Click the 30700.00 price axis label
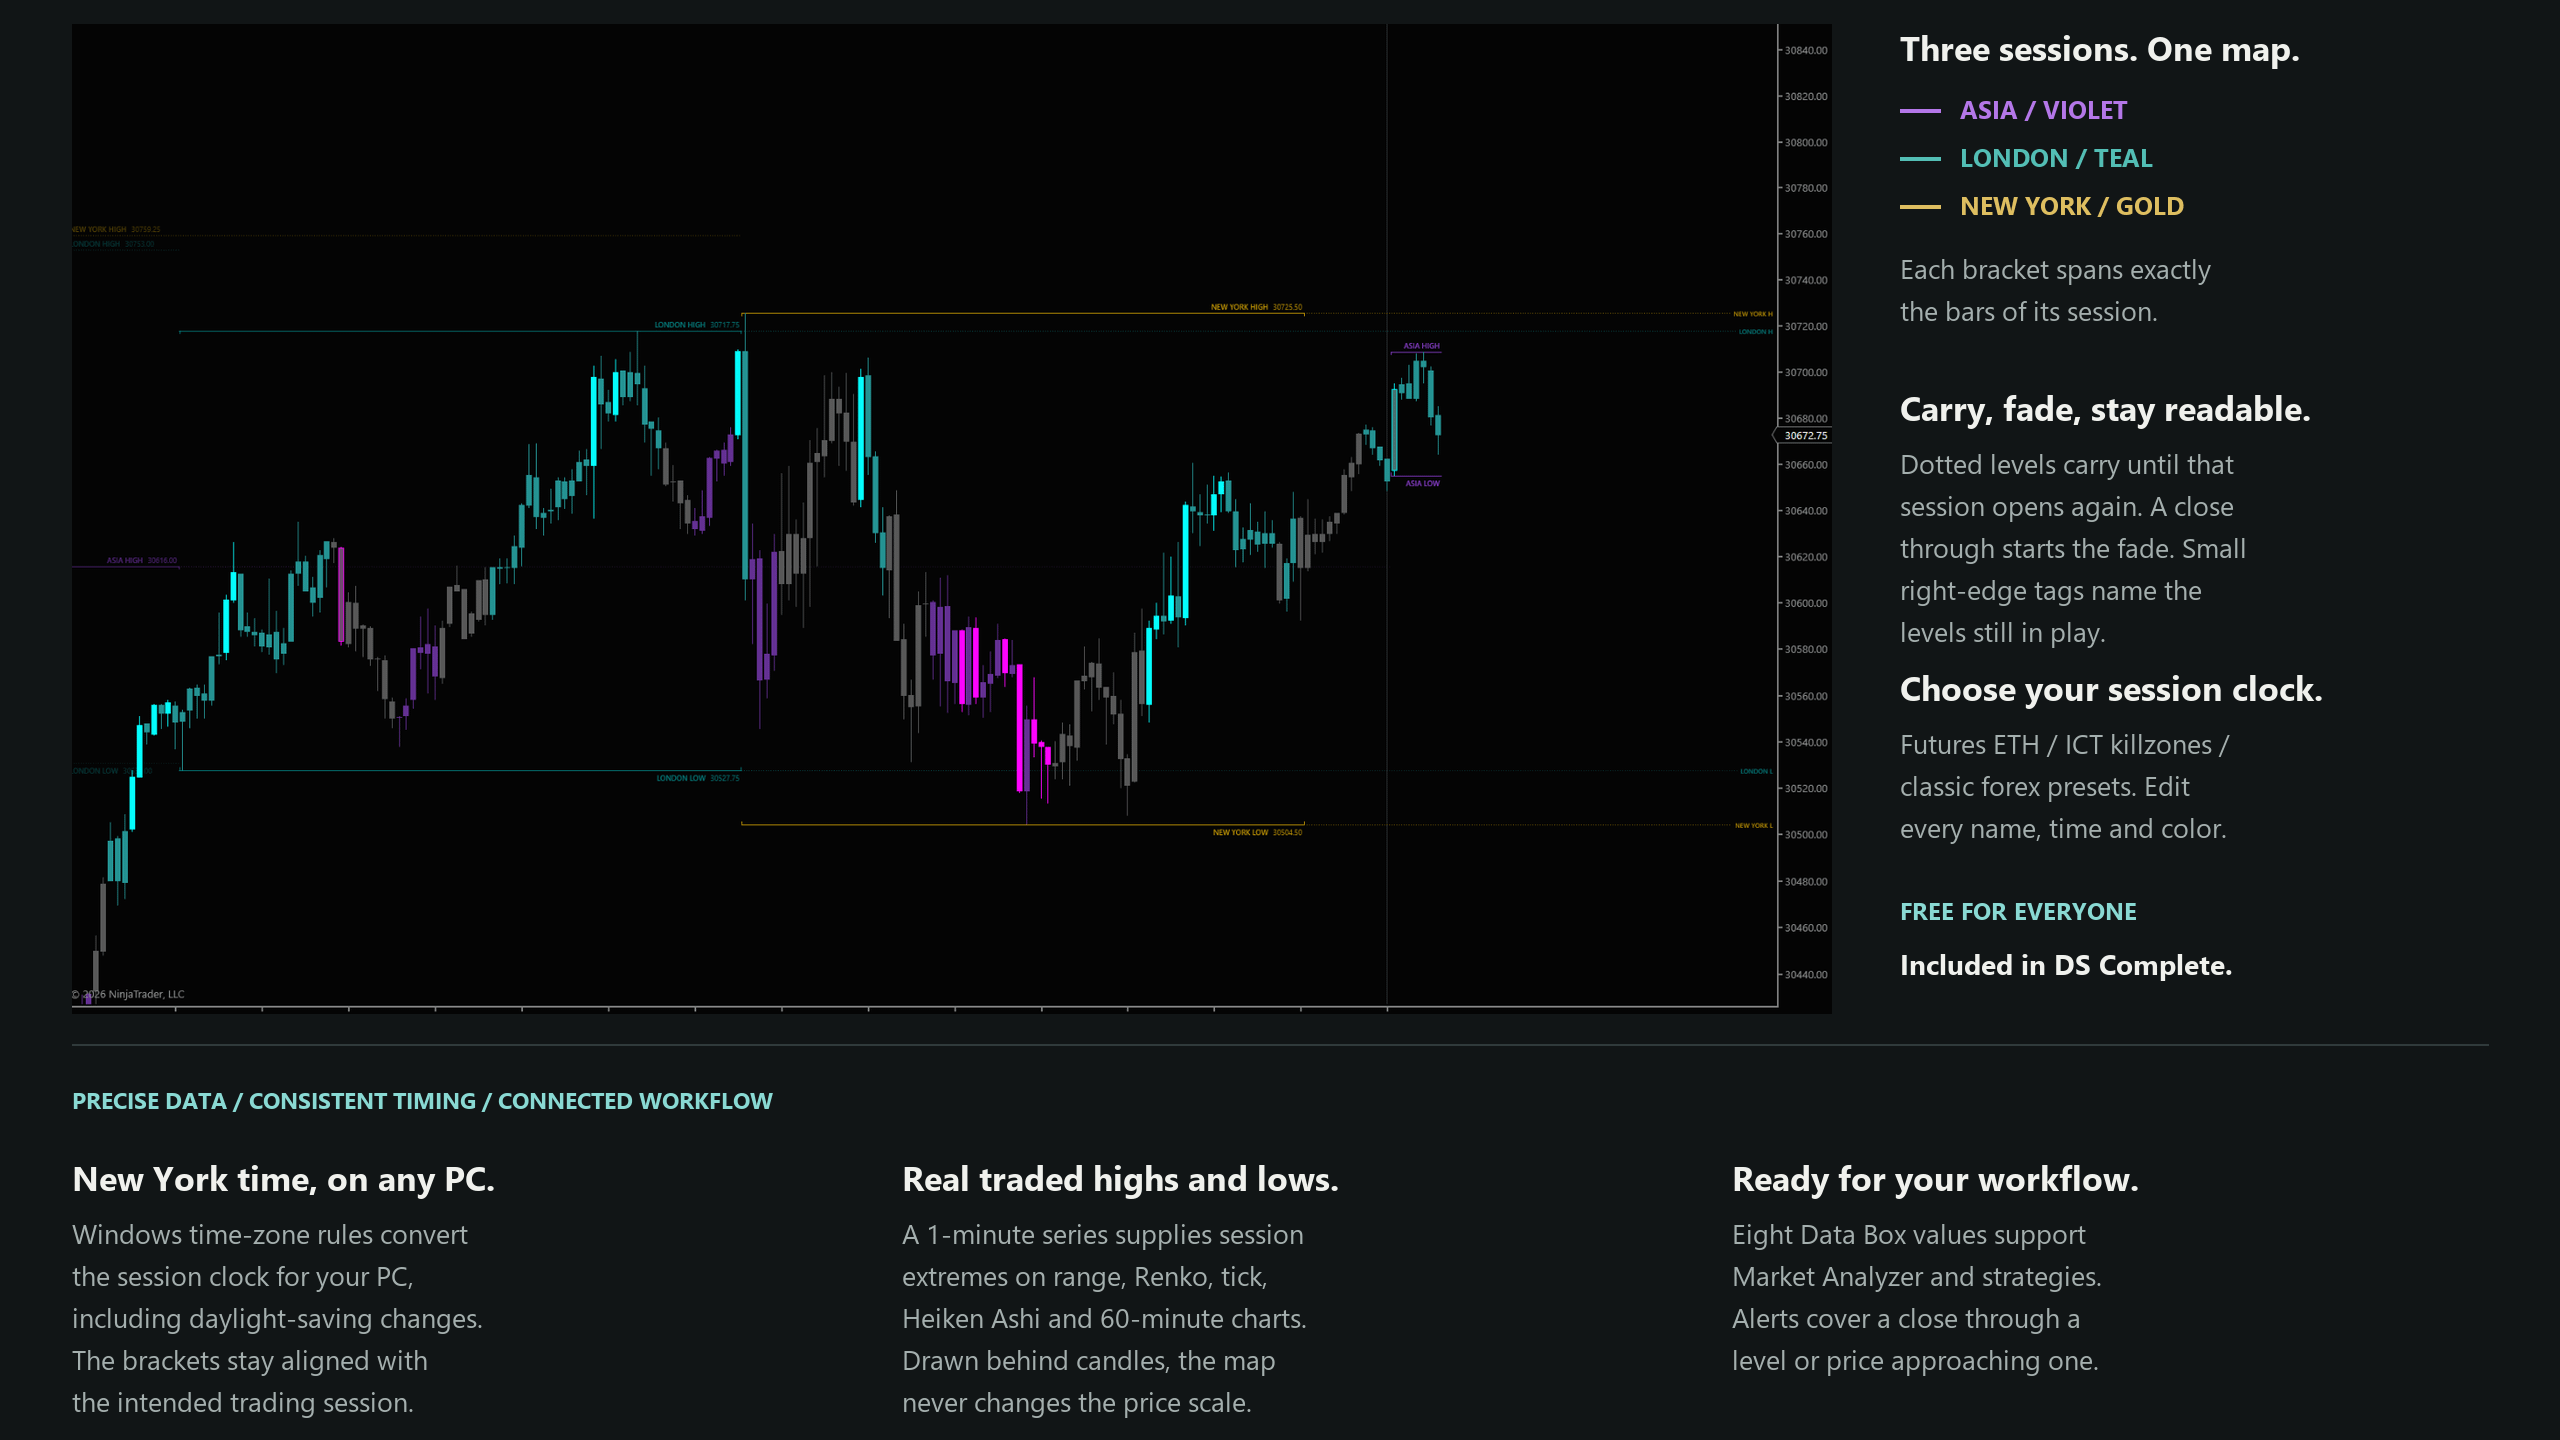 click(x=1806, y=373)
